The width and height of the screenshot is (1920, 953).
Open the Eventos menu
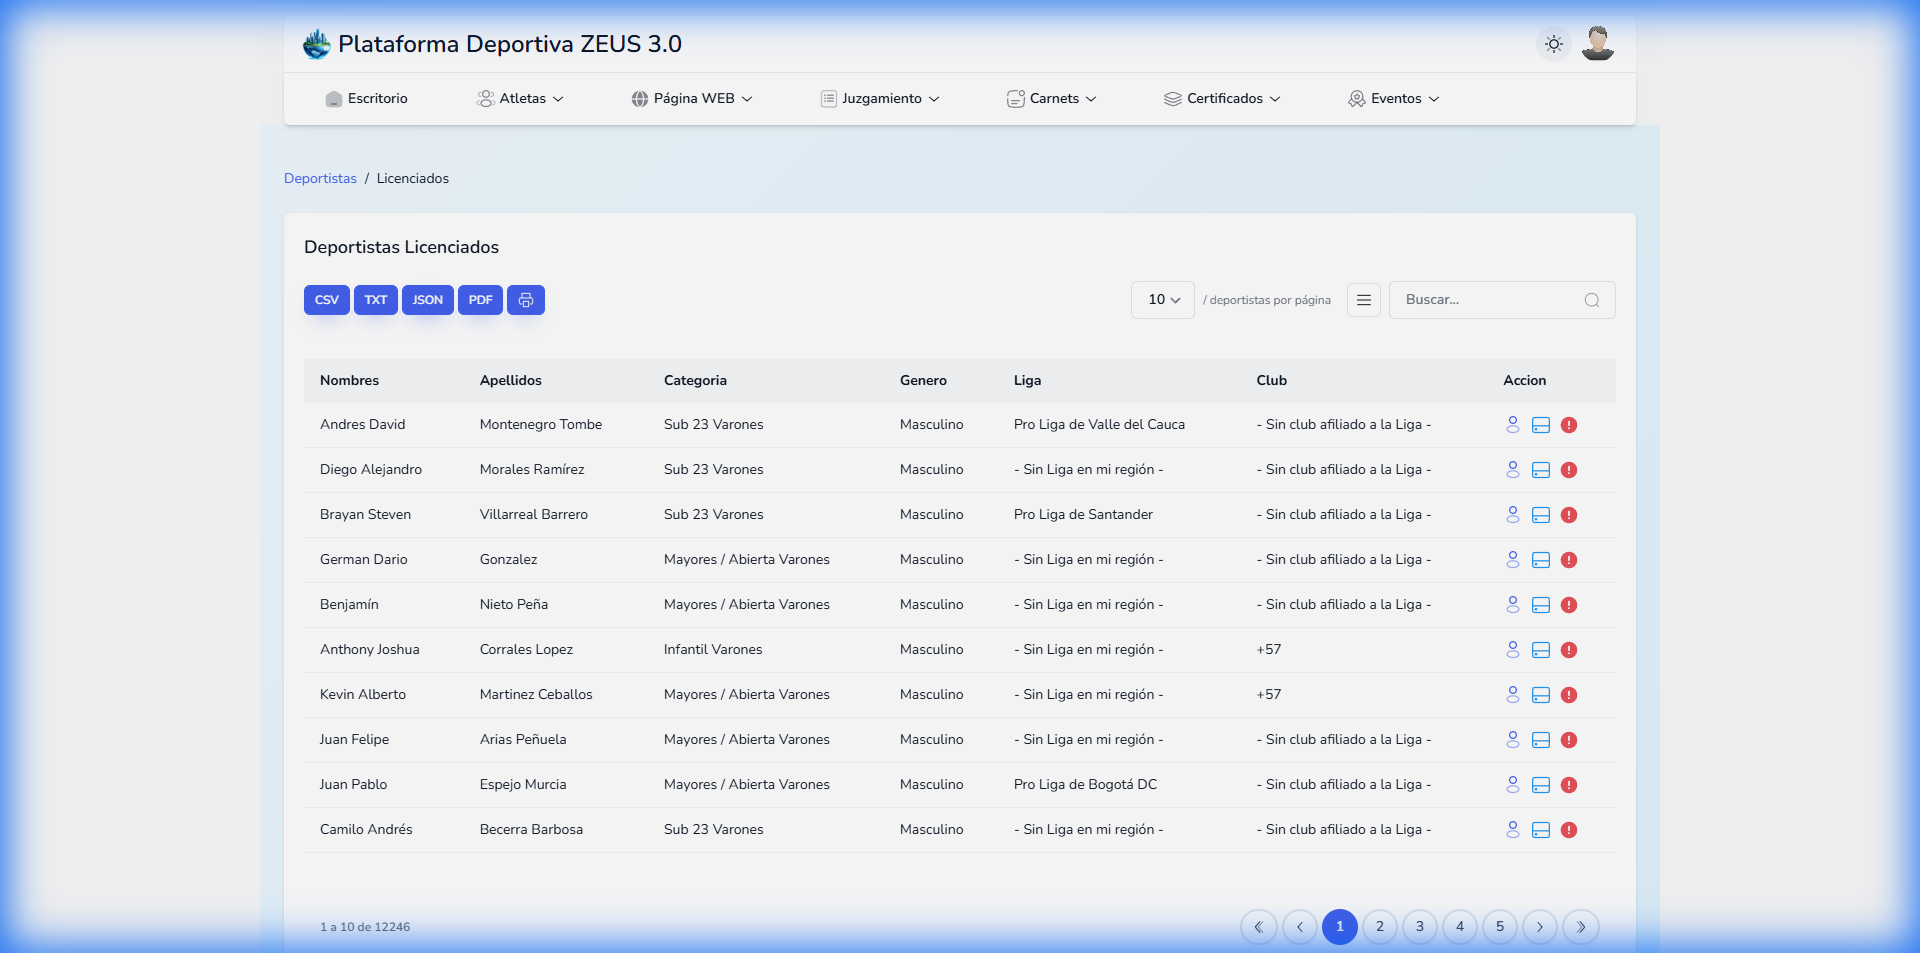[1394, 99]
